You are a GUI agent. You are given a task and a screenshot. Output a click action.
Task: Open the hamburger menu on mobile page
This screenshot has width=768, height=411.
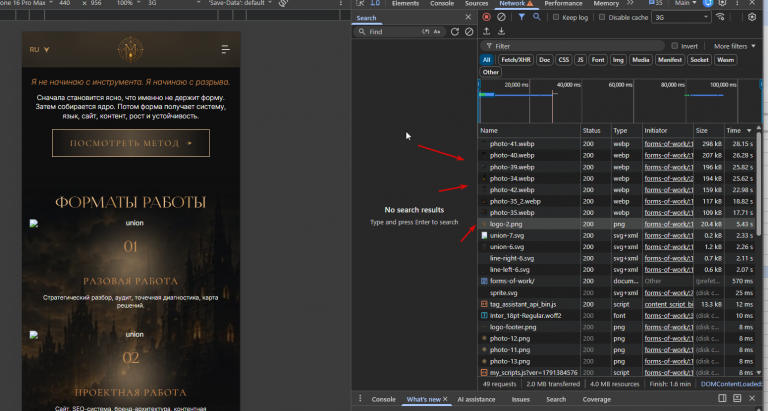tap(225, 49)
